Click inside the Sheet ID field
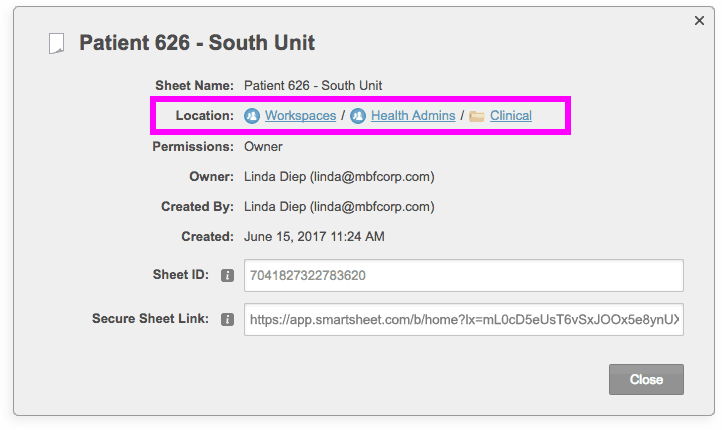This screenshot has height=430, width=722. [463, 275]
